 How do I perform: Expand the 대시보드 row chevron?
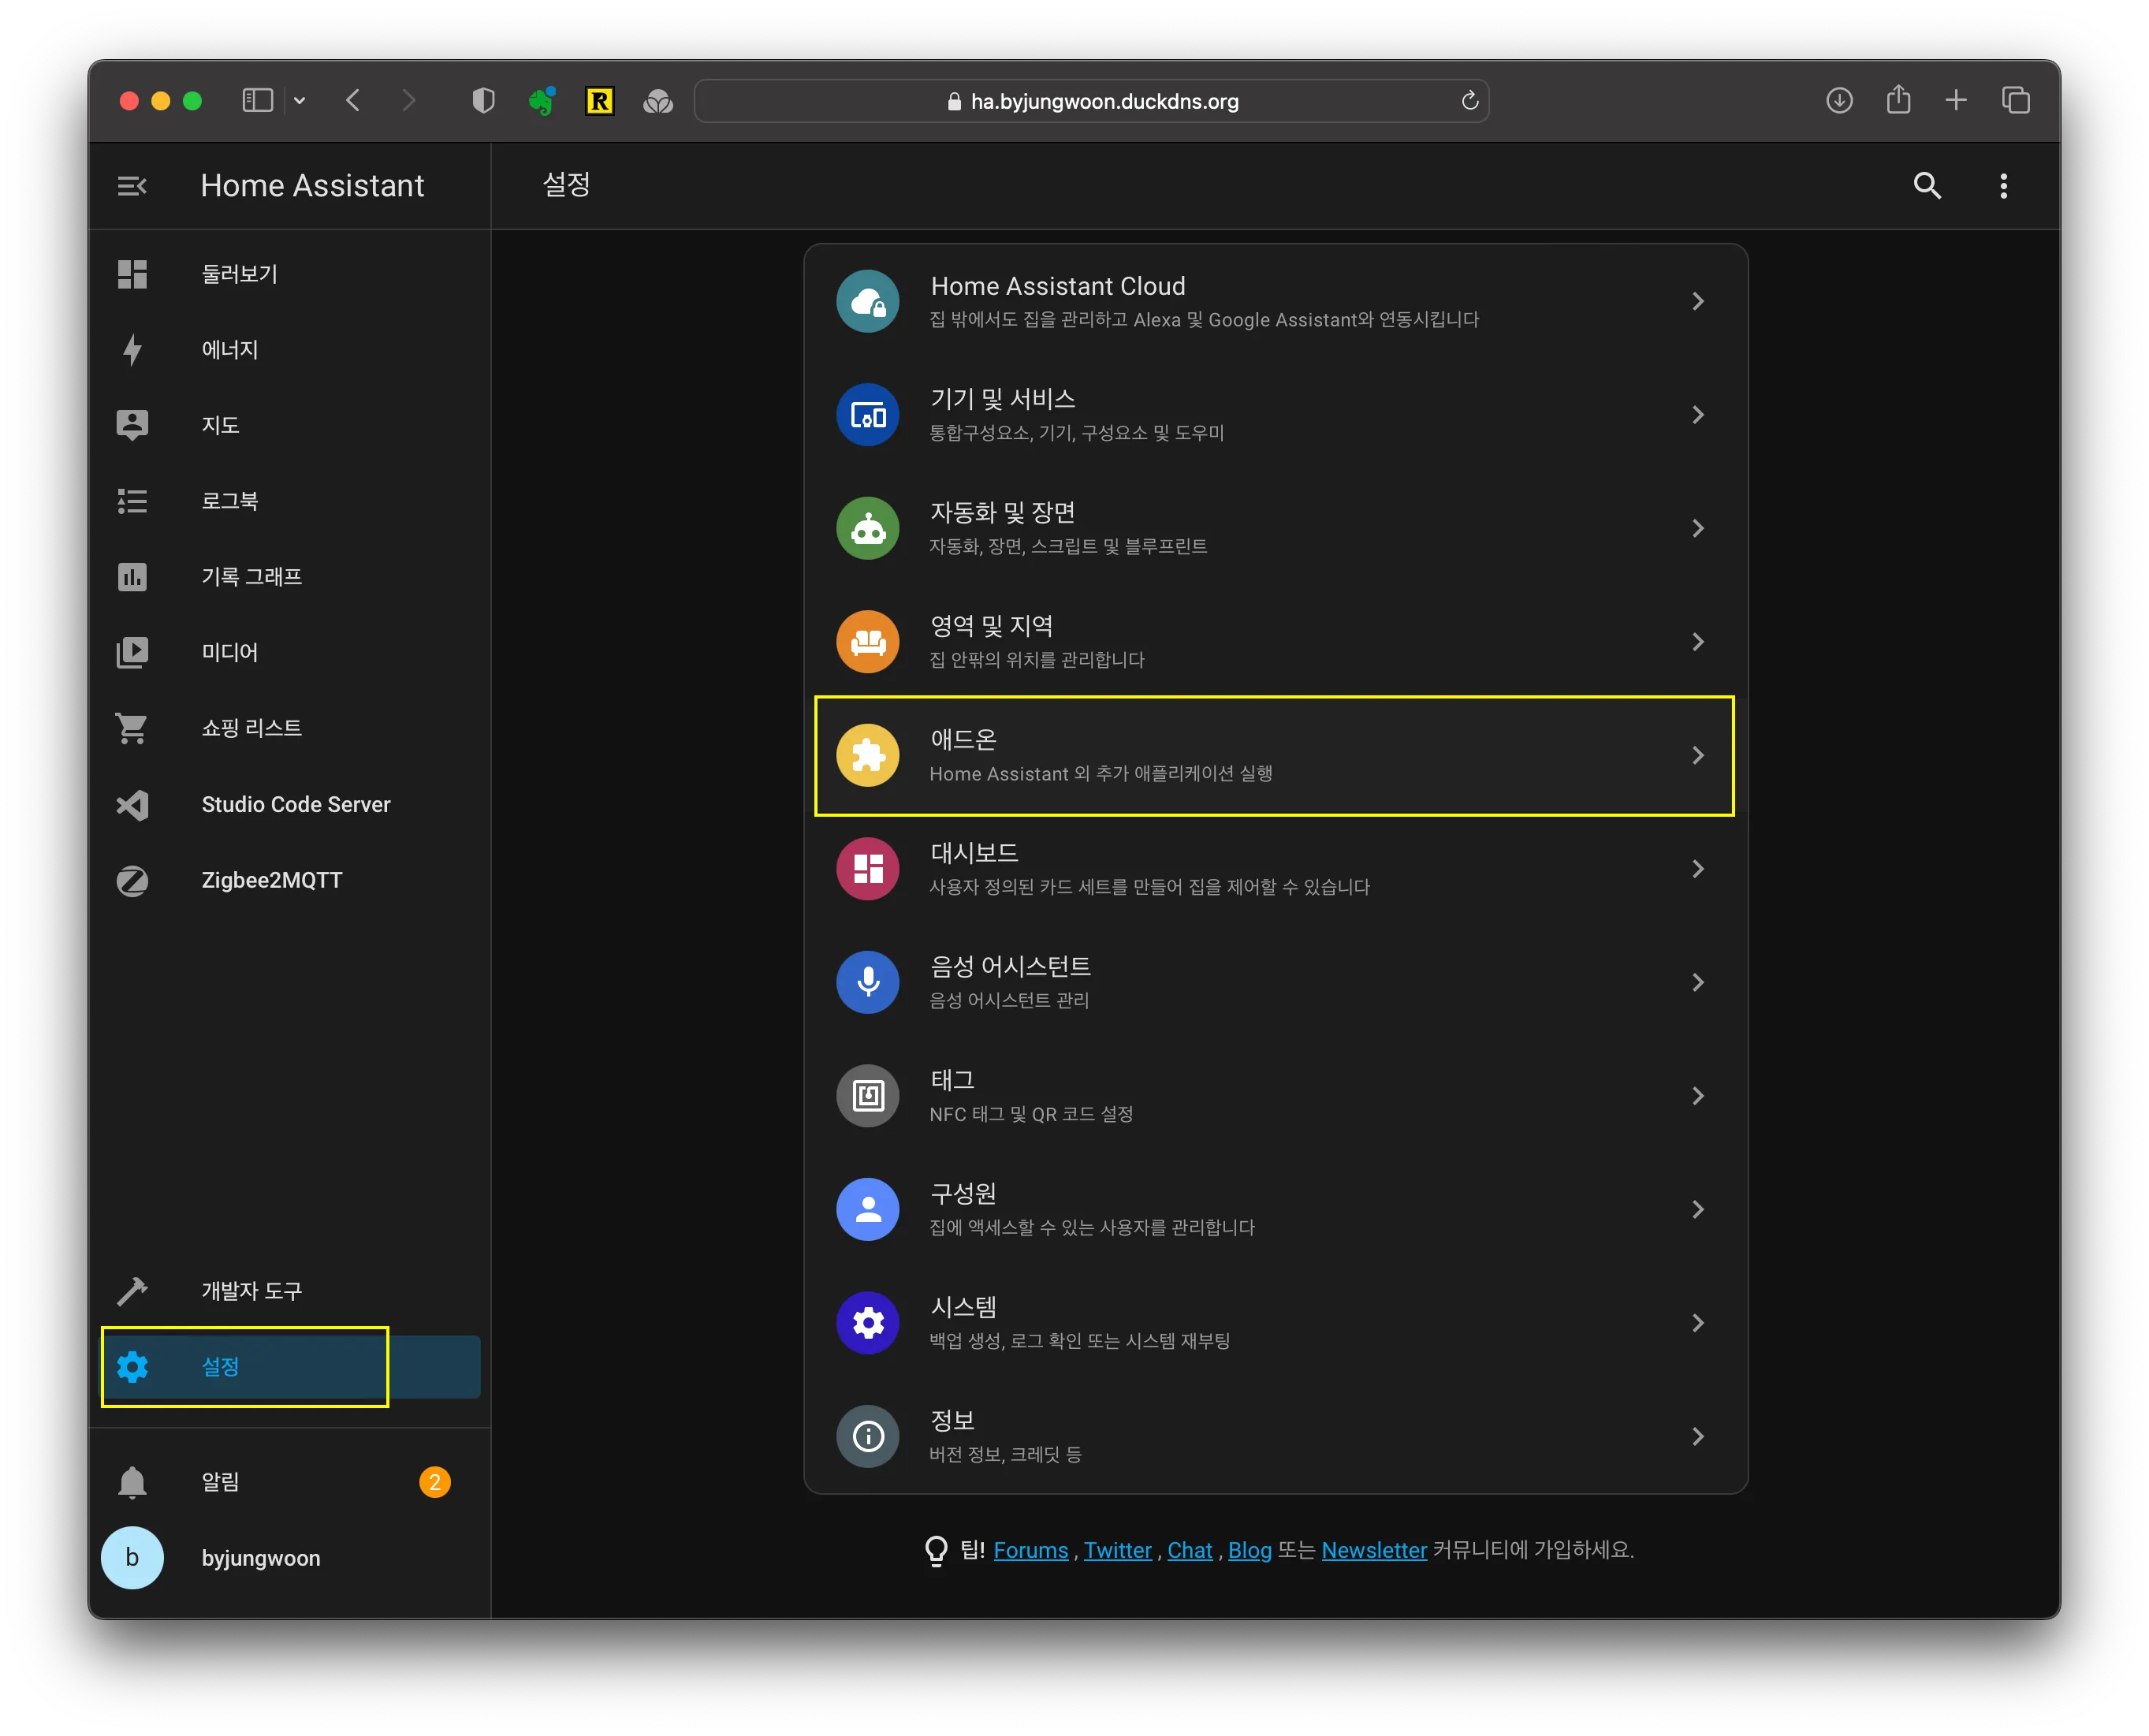coord(1697,869)
